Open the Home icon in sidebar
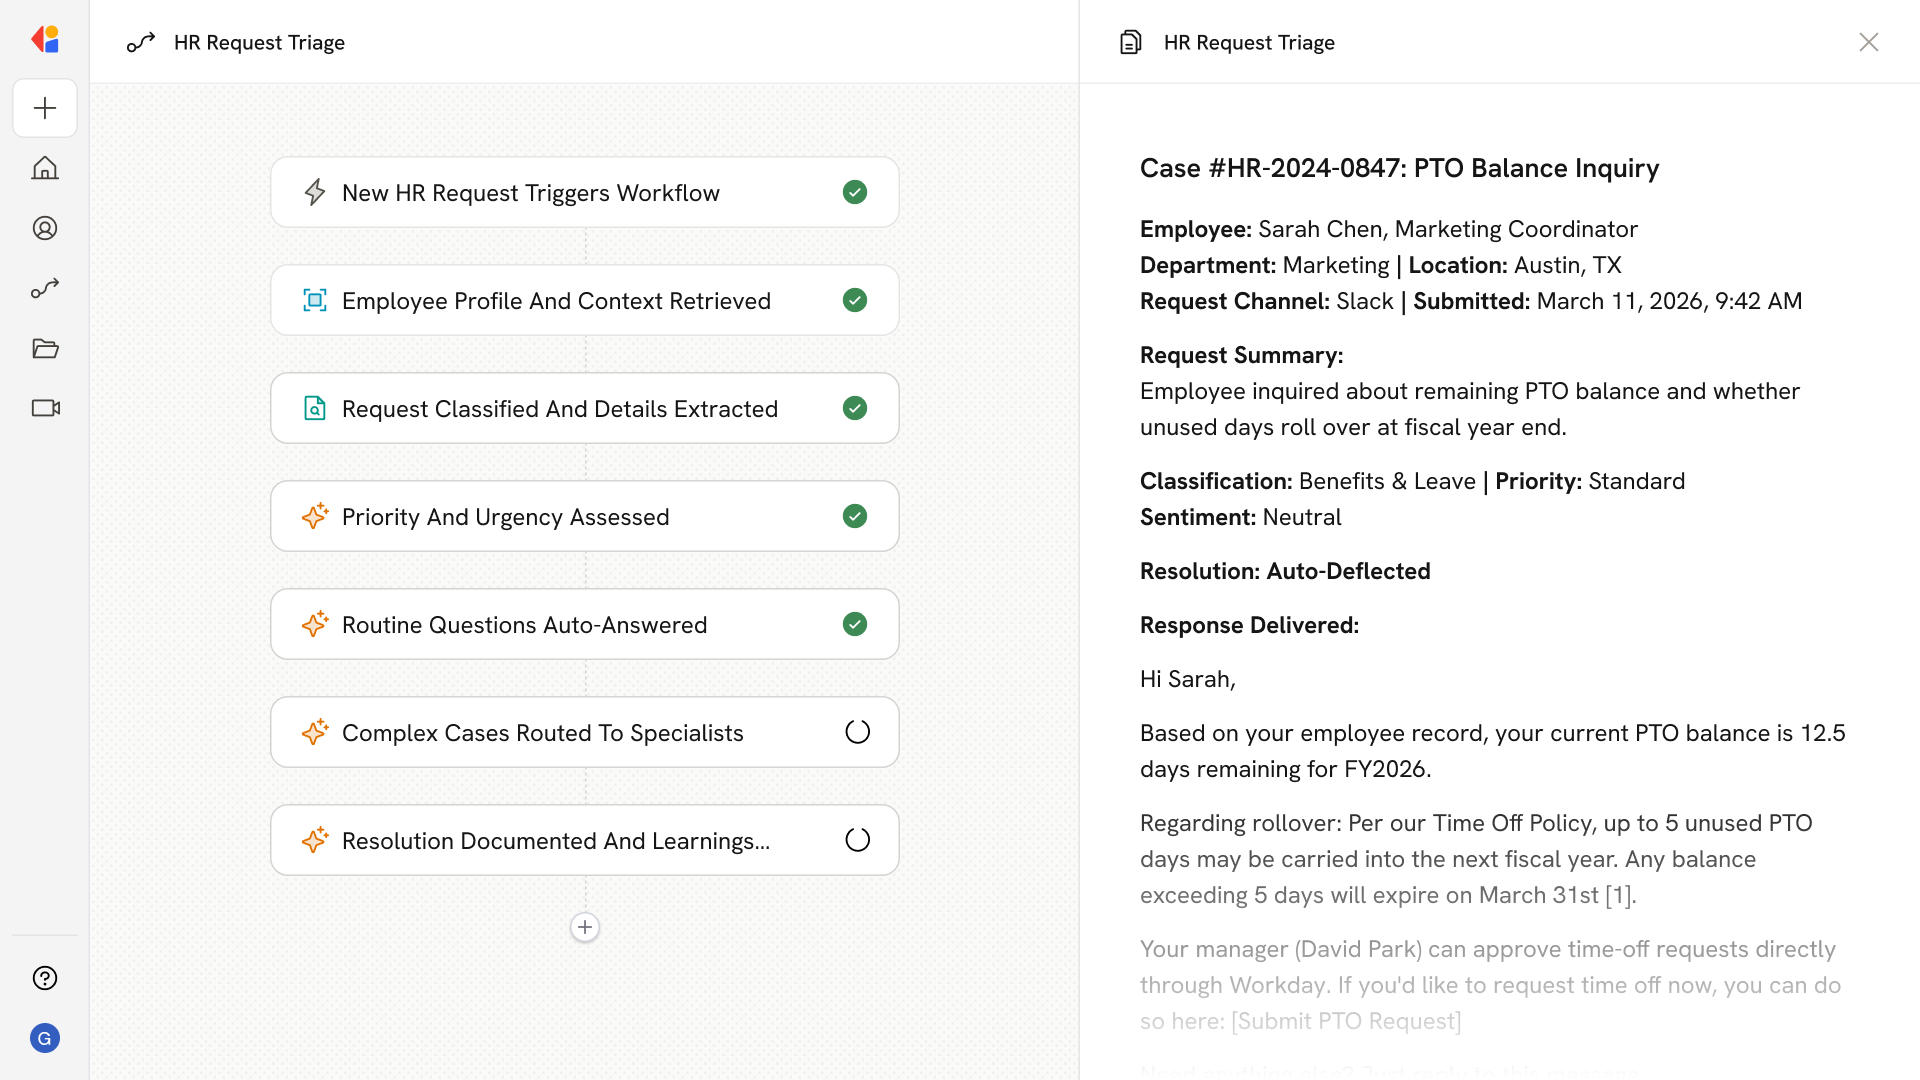 (45, 168)
